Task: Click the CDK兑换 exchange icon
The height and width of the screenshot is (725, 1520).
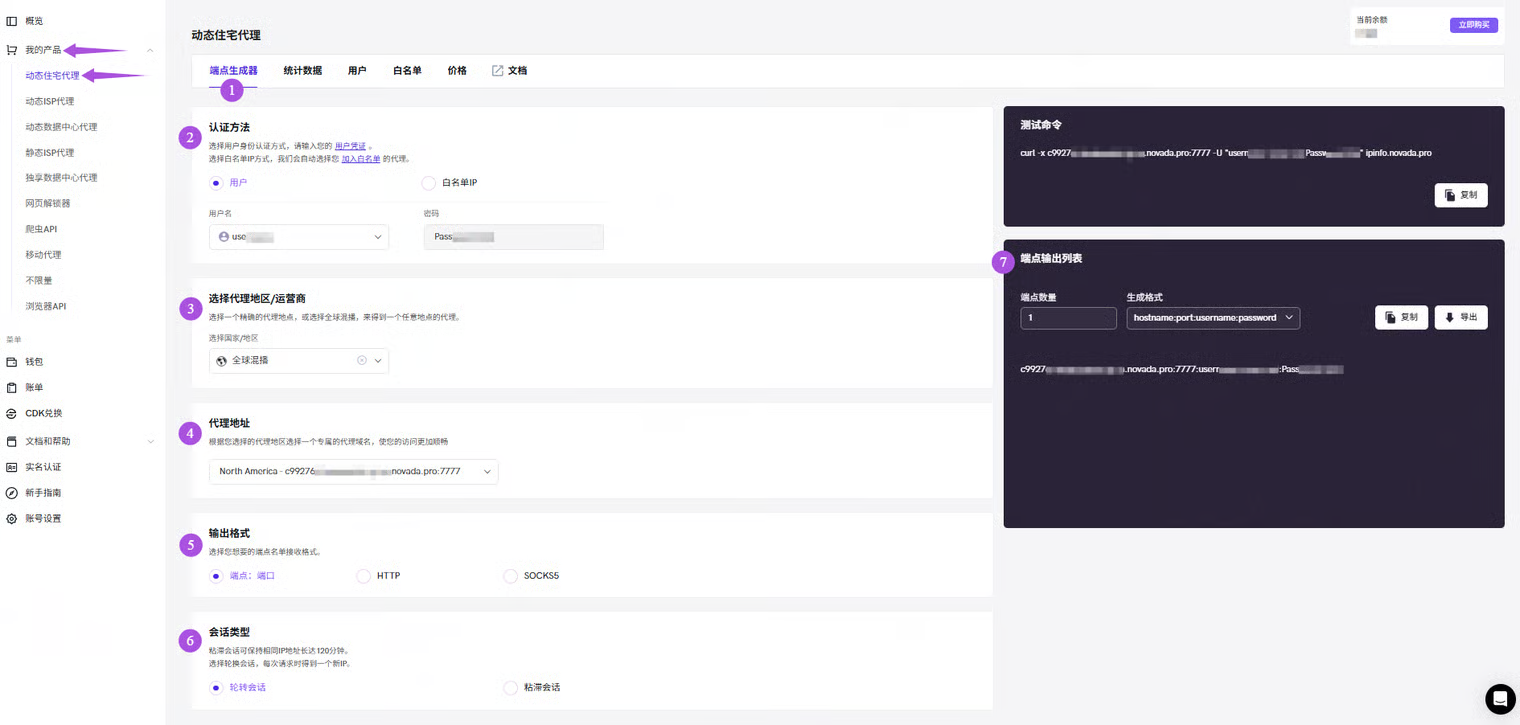Action: point(12,413)
